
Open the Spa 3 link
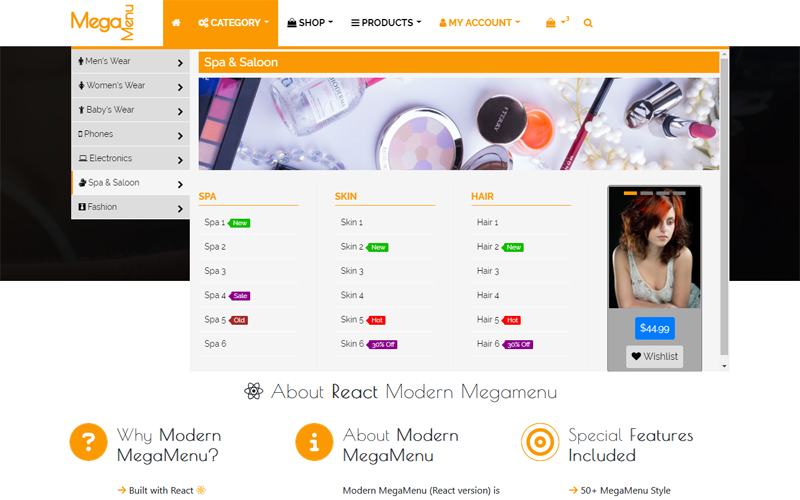tap(215, 271)
